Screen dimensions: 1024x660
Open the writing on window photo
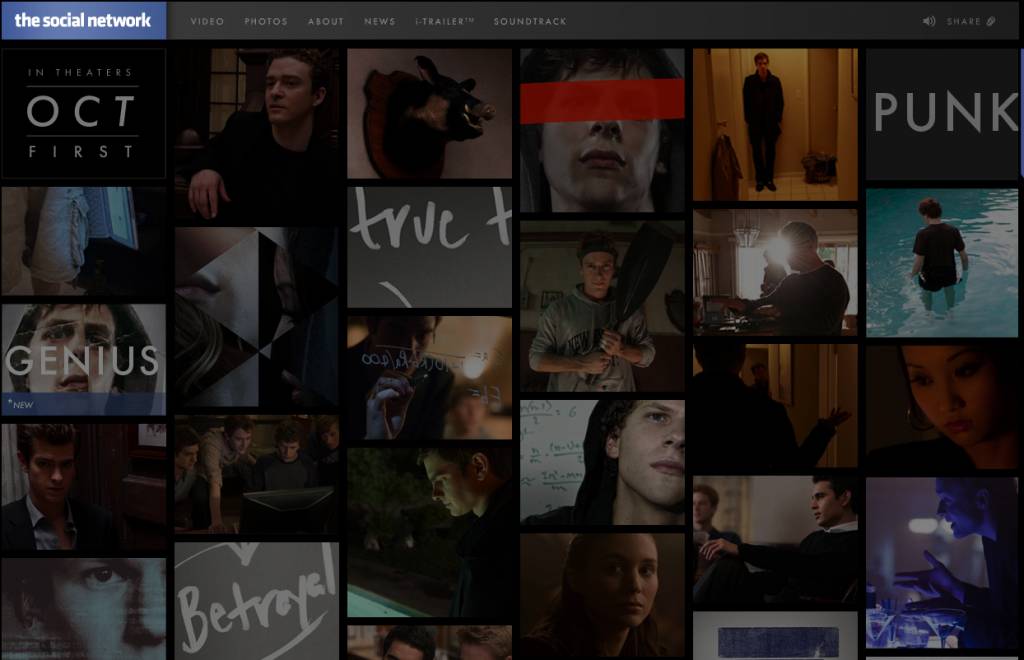(429, 377)
